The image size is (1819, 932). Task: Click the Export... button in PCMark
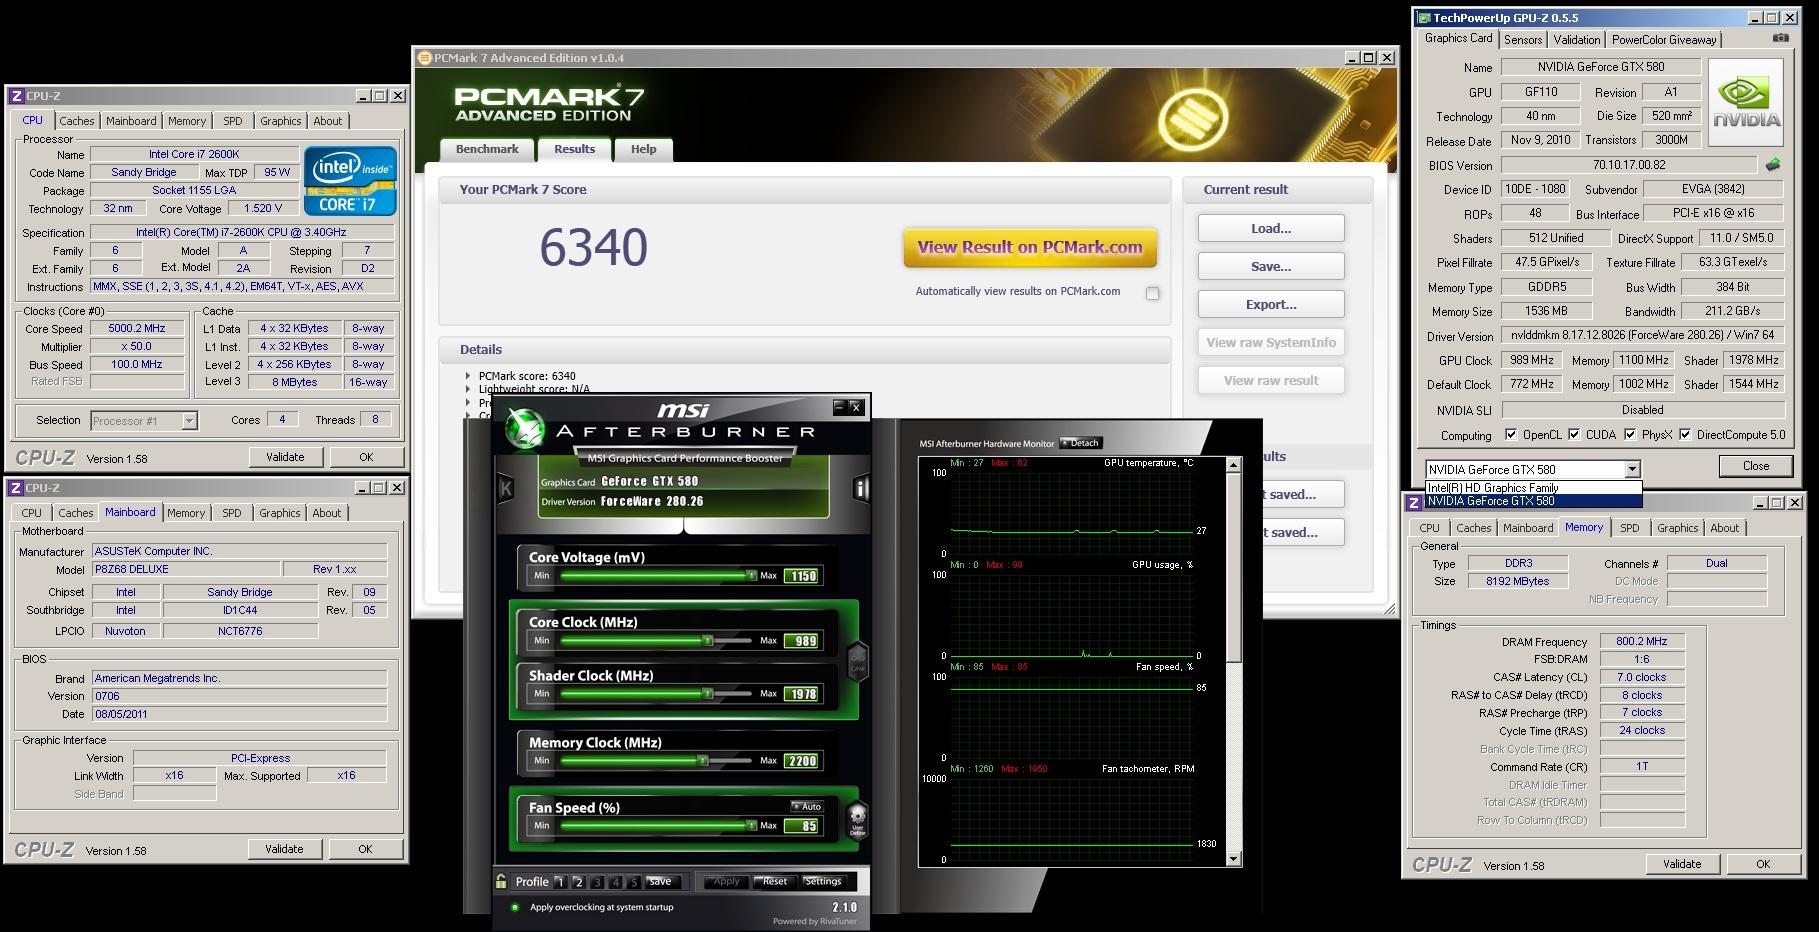pos(1271,304)
